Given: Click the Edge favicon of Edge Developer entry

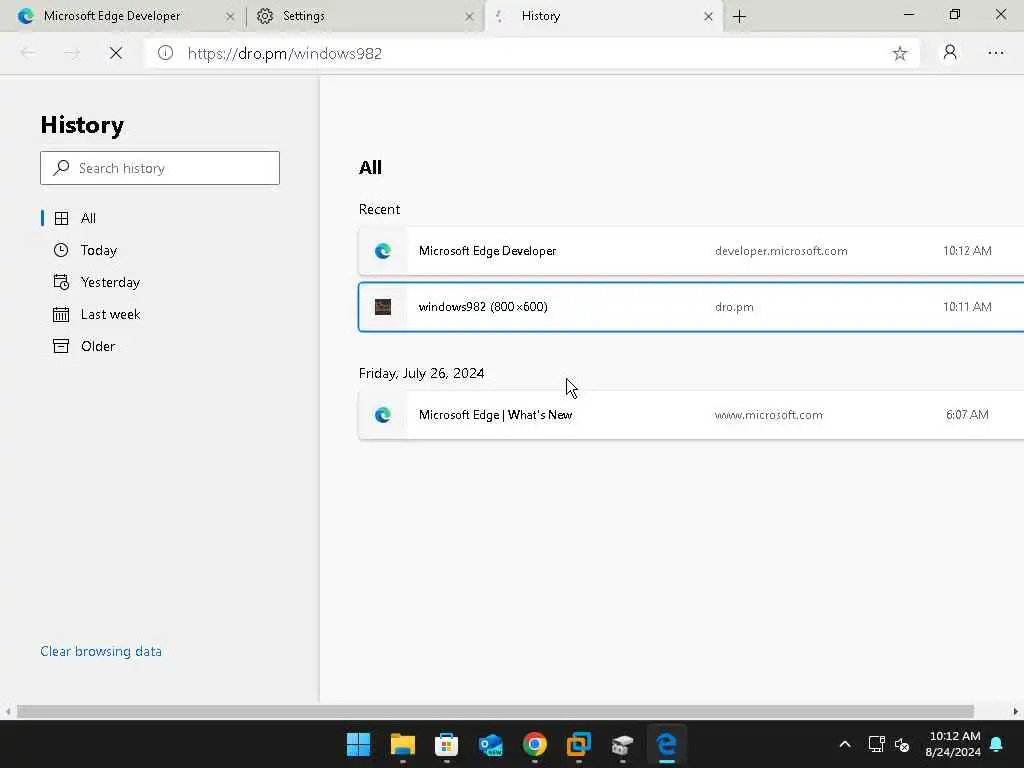Looking at the screenshot, I should tap(383, 251).
